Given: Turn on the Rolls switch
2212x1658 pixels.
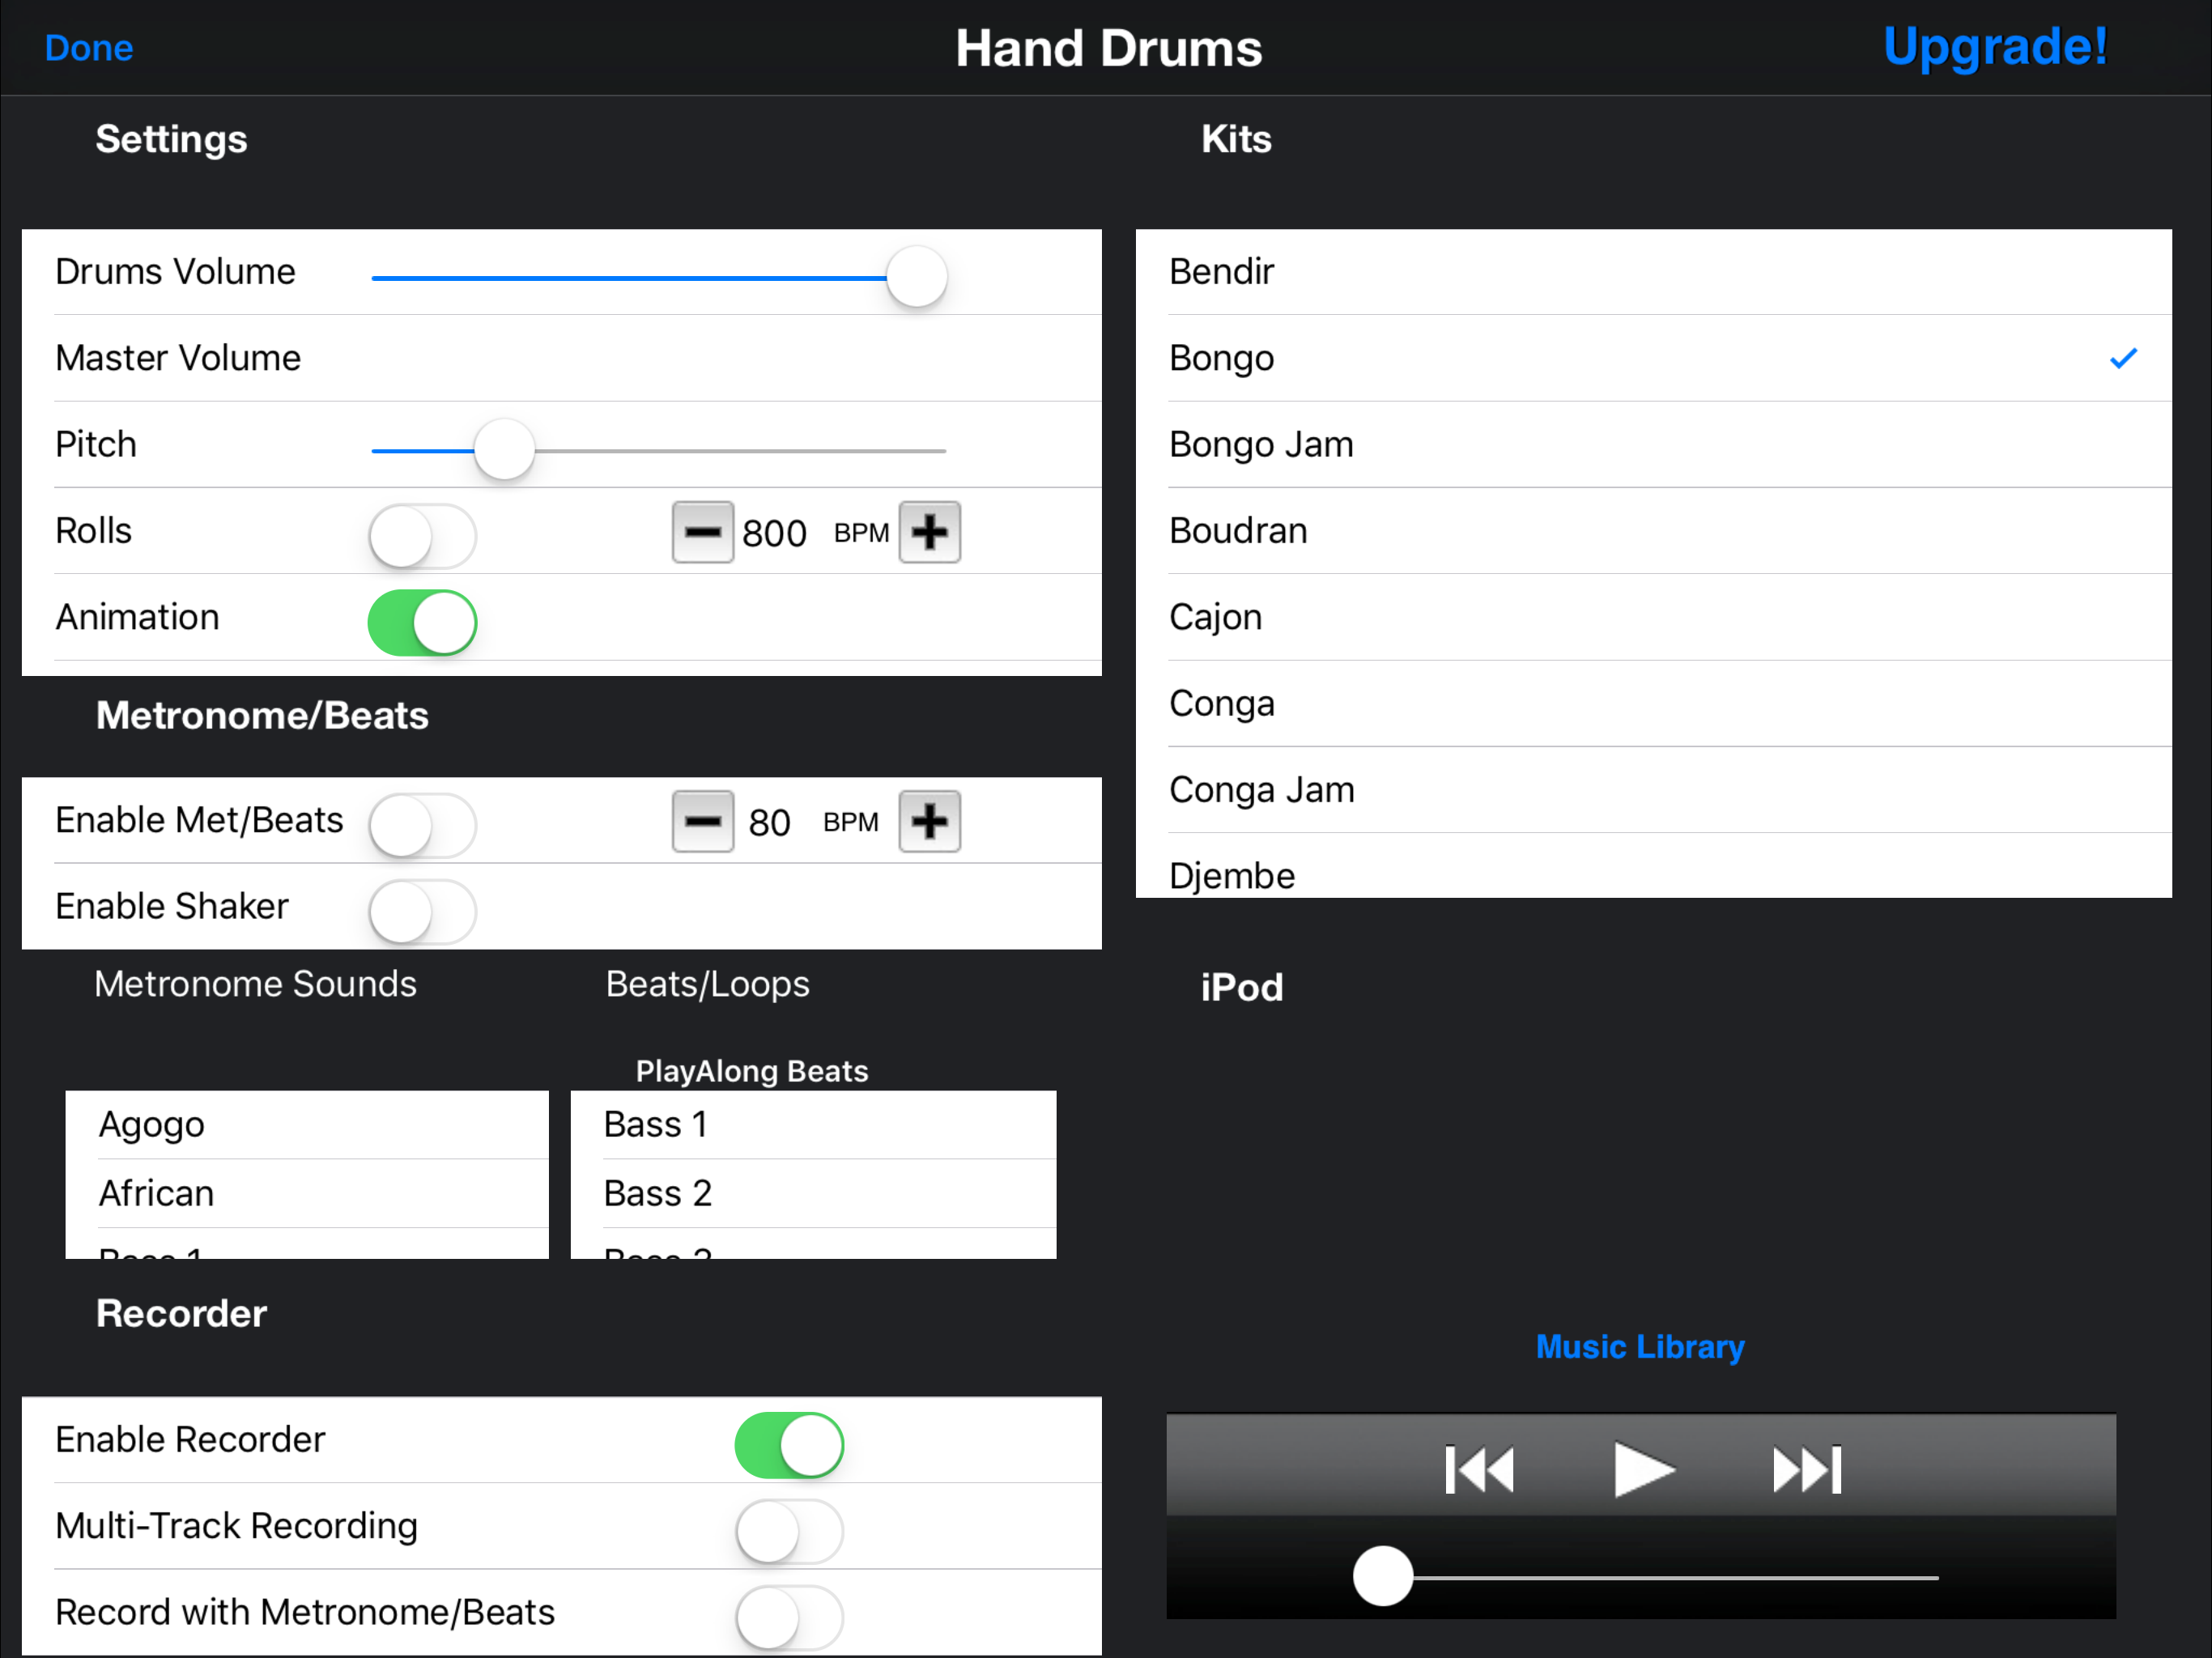Looking at the screenshot, I should click(x=422, y=536).
